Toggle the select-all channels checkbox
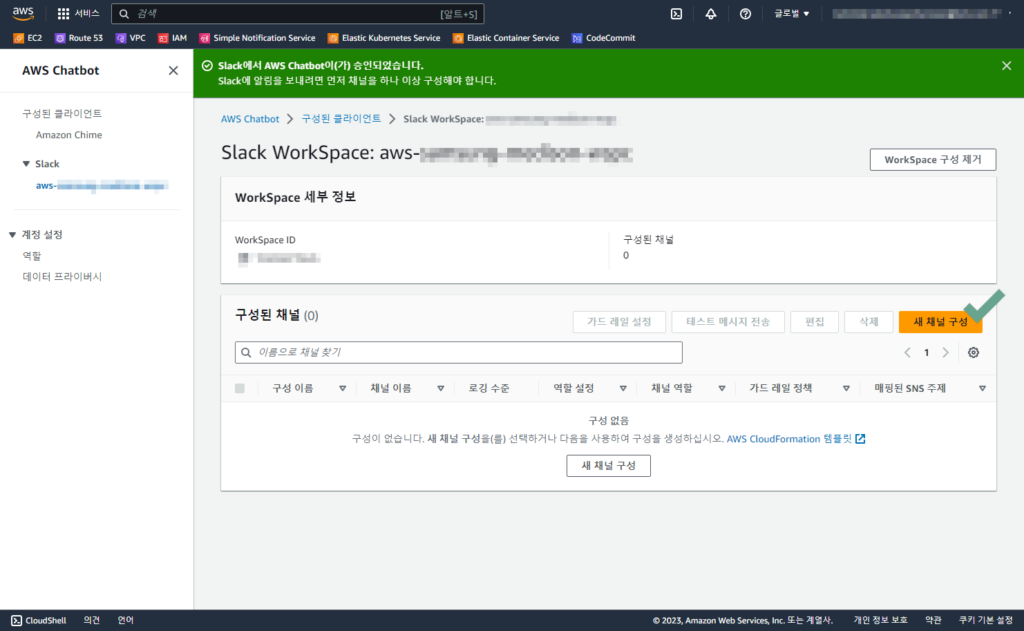Screen dimensions: 1024x631 coord(240,388)
